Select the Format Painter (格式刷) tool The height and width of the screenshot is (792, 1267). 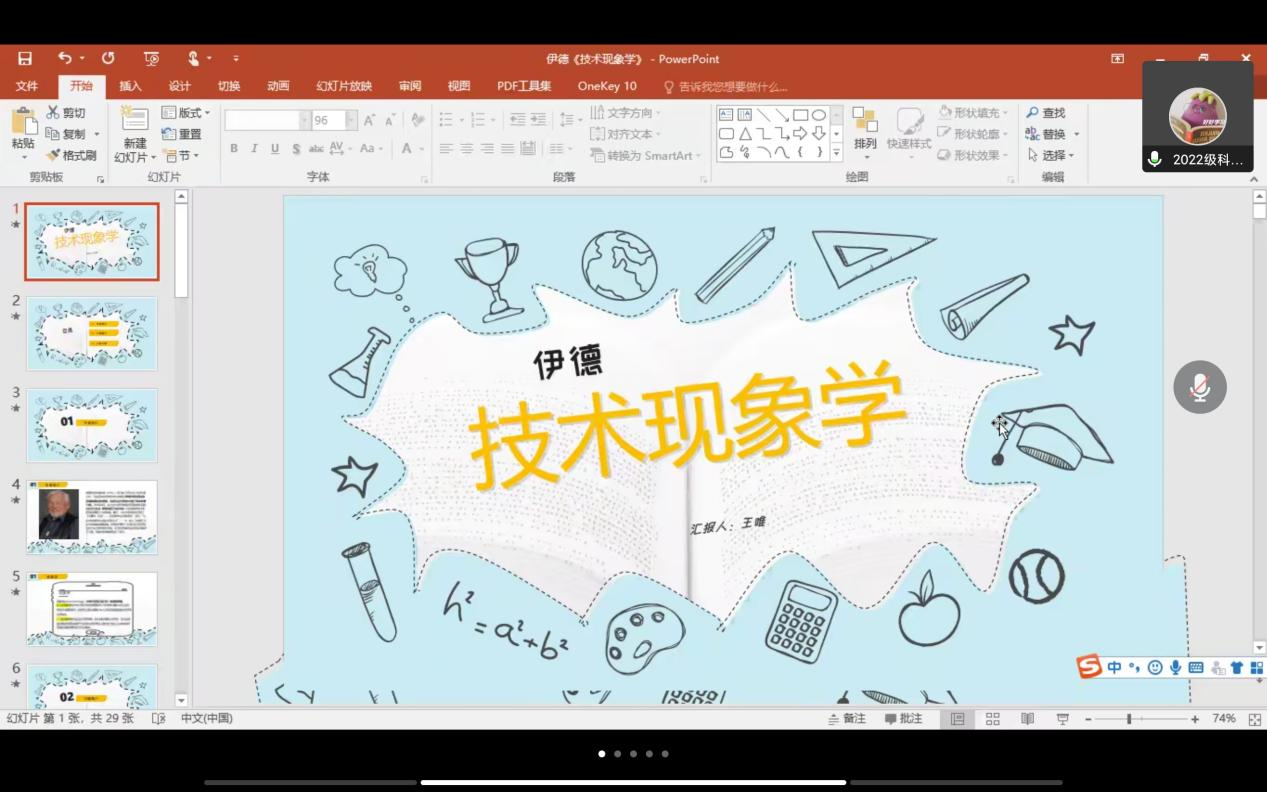(x=71, y=155)
